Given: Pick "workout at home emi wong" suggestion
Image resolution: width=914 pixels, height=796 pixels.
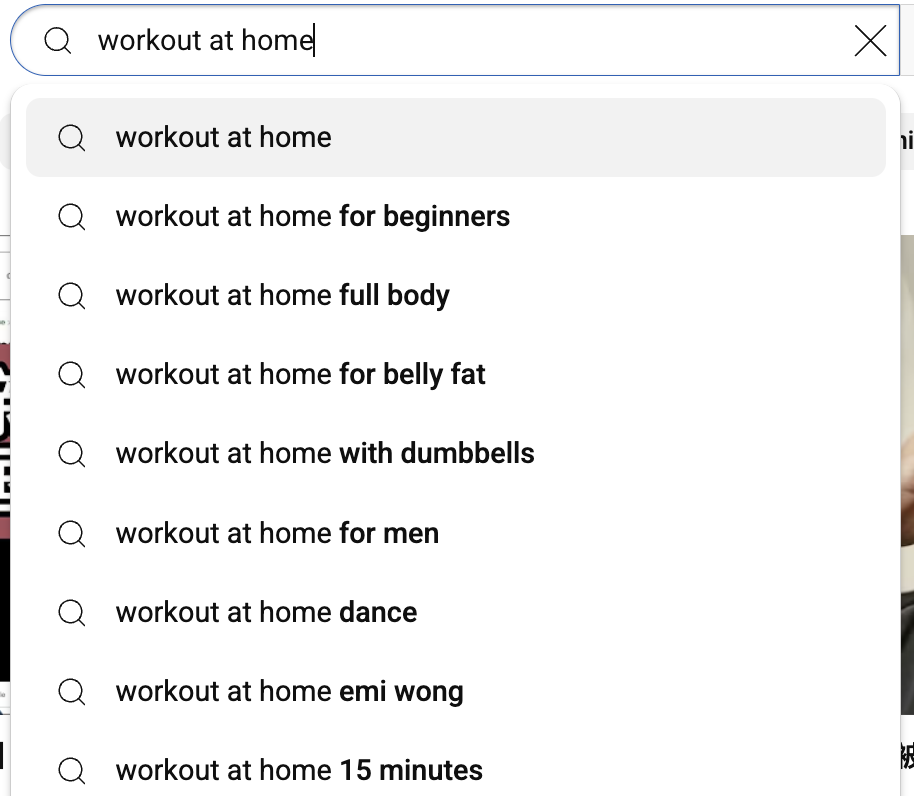Looking at the screenshot, I should point(289,691).
